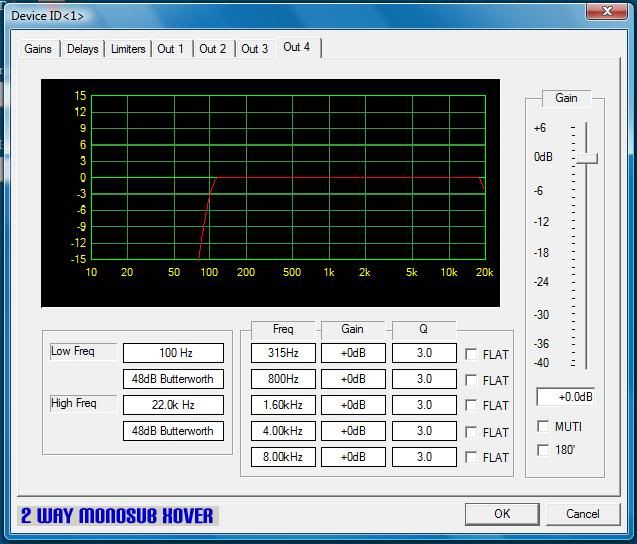Image resolution: width=637 pixels, height=544 pixels.
Task: Click the 315Hz frequency field
Action: [x=283, y=353]
